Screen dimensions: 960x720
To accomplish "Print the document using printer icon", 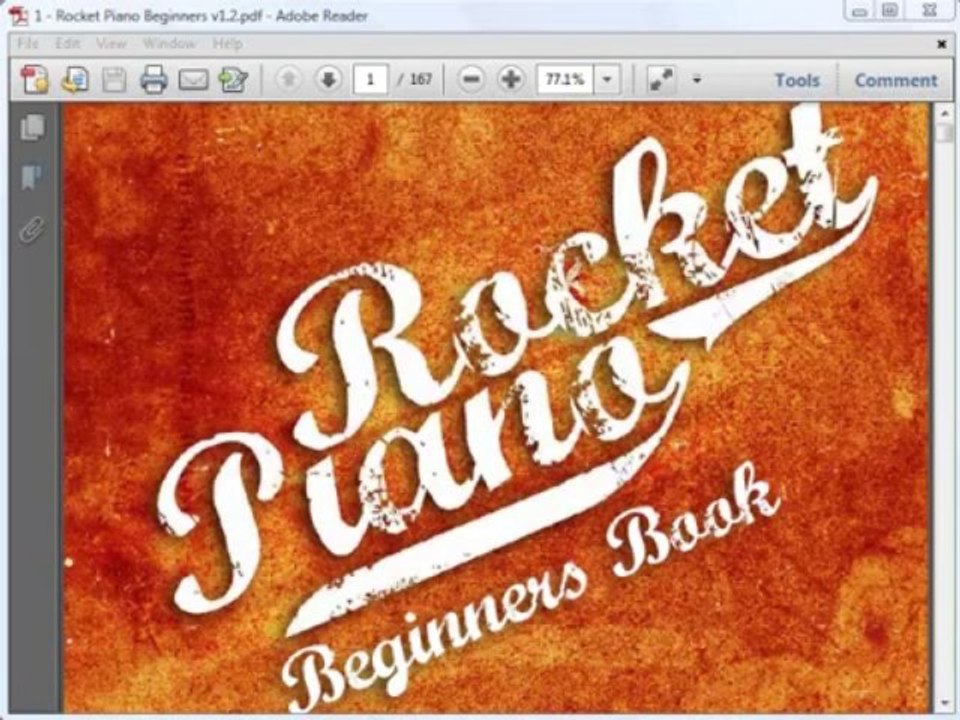I will click(153, 80).
